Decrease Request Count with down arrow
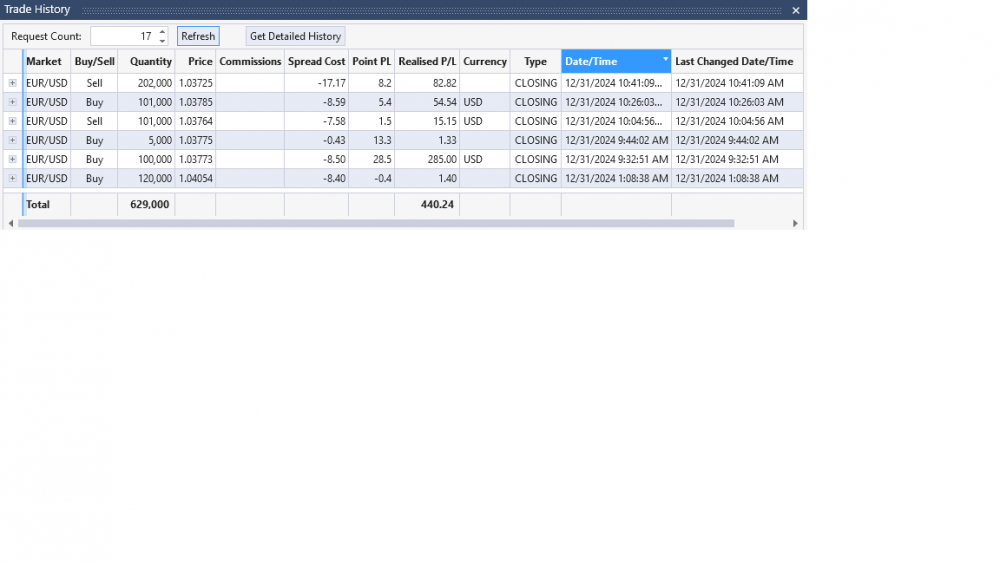Screen dimensions: 1000x562 [162, 41]
